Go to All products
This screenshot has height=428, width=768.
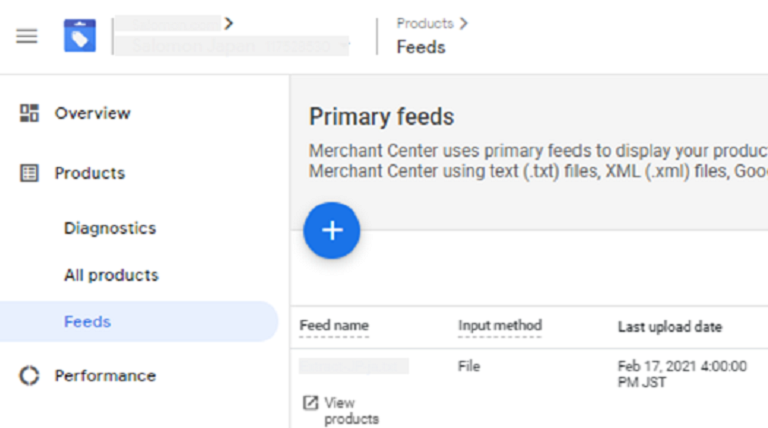click(111, 275)
